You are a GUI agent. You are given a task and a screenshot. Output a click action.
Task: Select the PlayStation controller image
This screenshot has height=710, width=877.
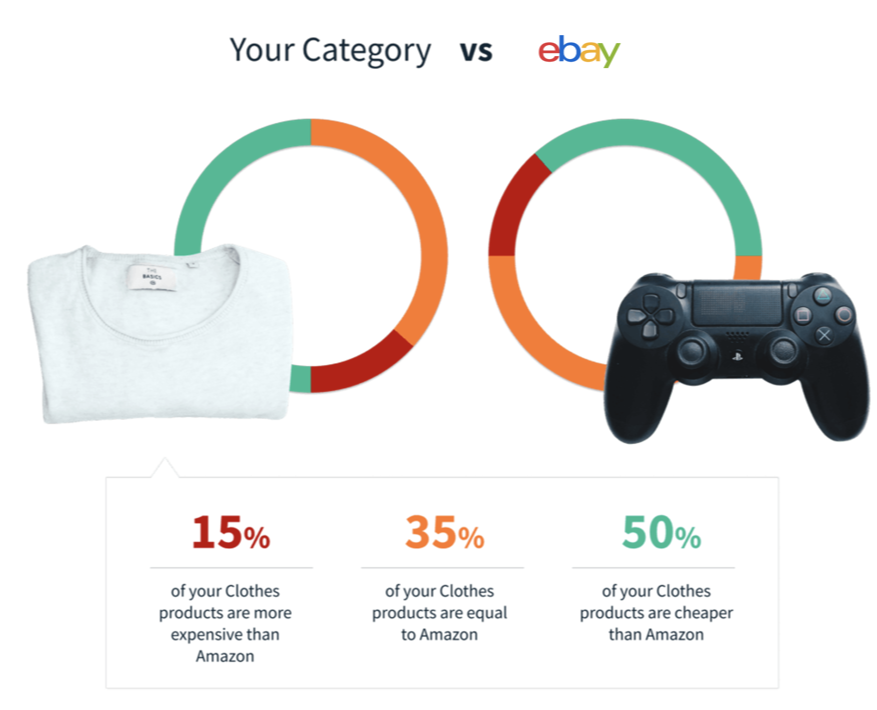tap(737, 356)
